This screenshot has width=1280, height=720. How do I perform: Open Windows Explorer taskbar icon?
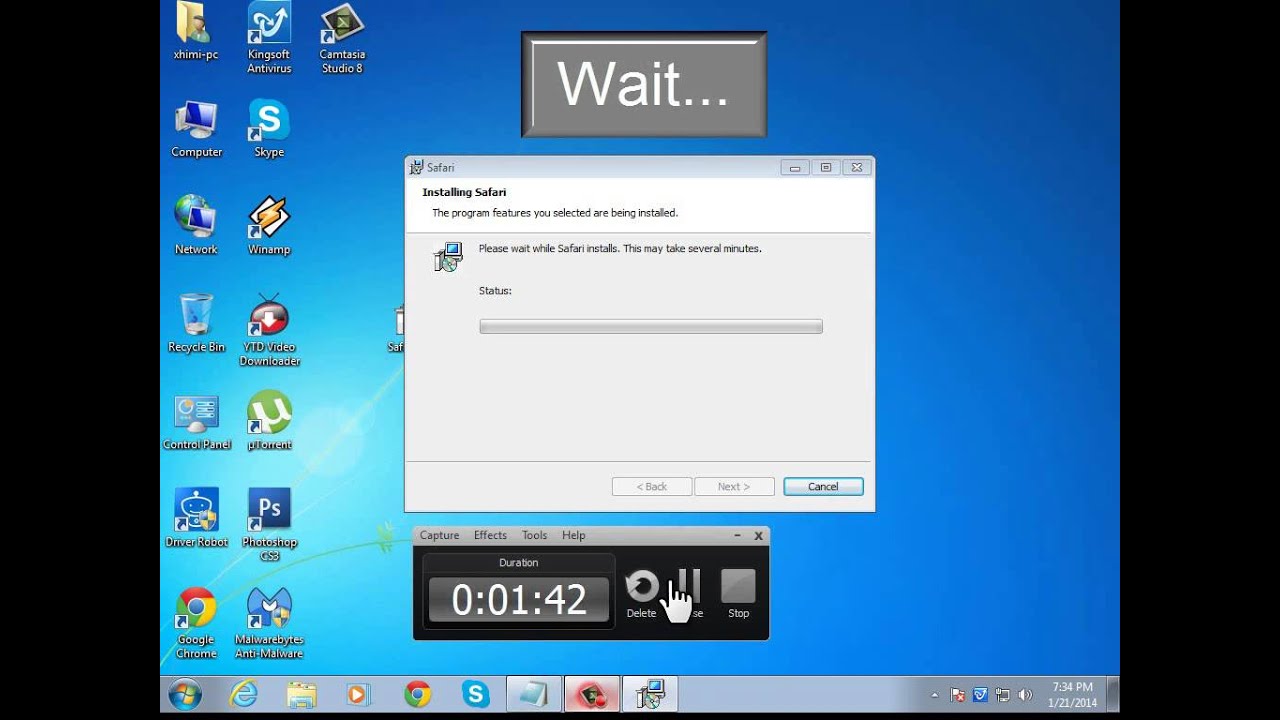click(x=301, y=695)
